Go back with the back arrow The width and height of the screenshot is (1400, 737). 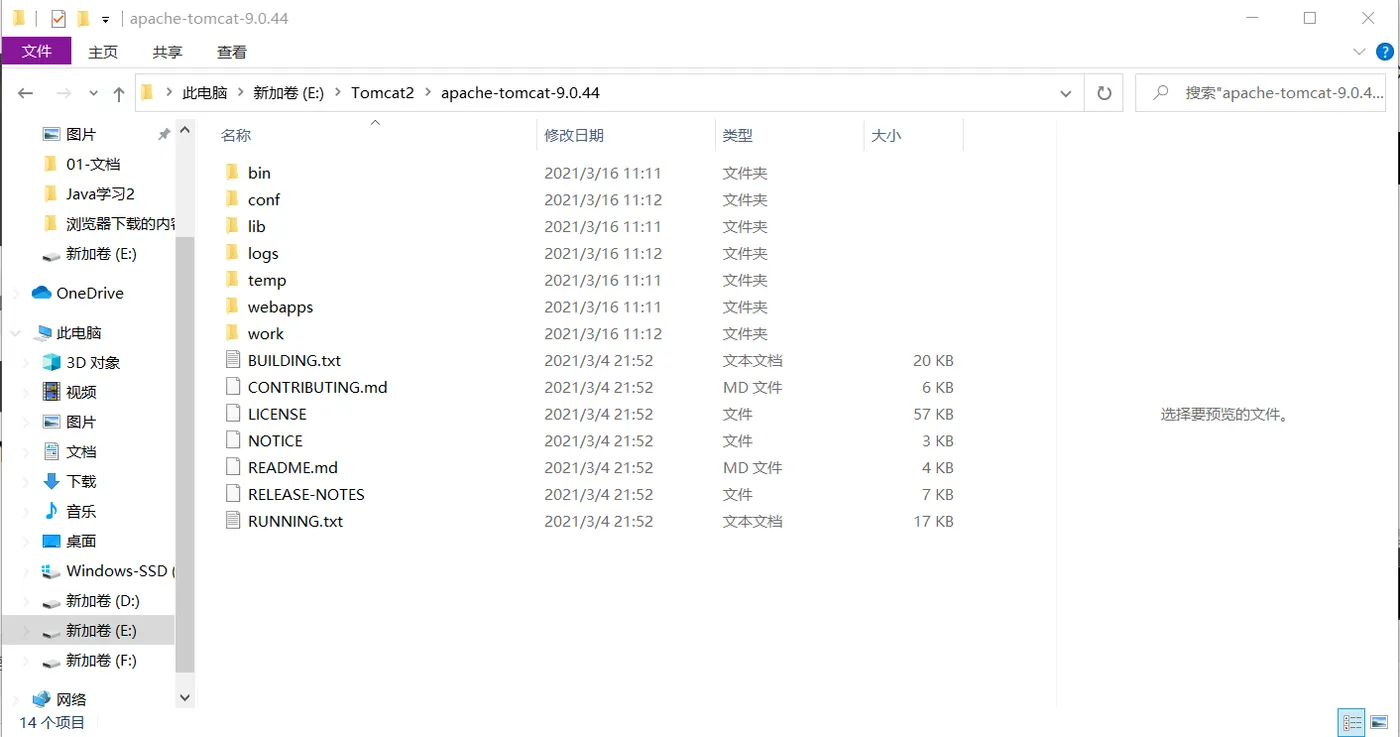[x=26, y=93]
